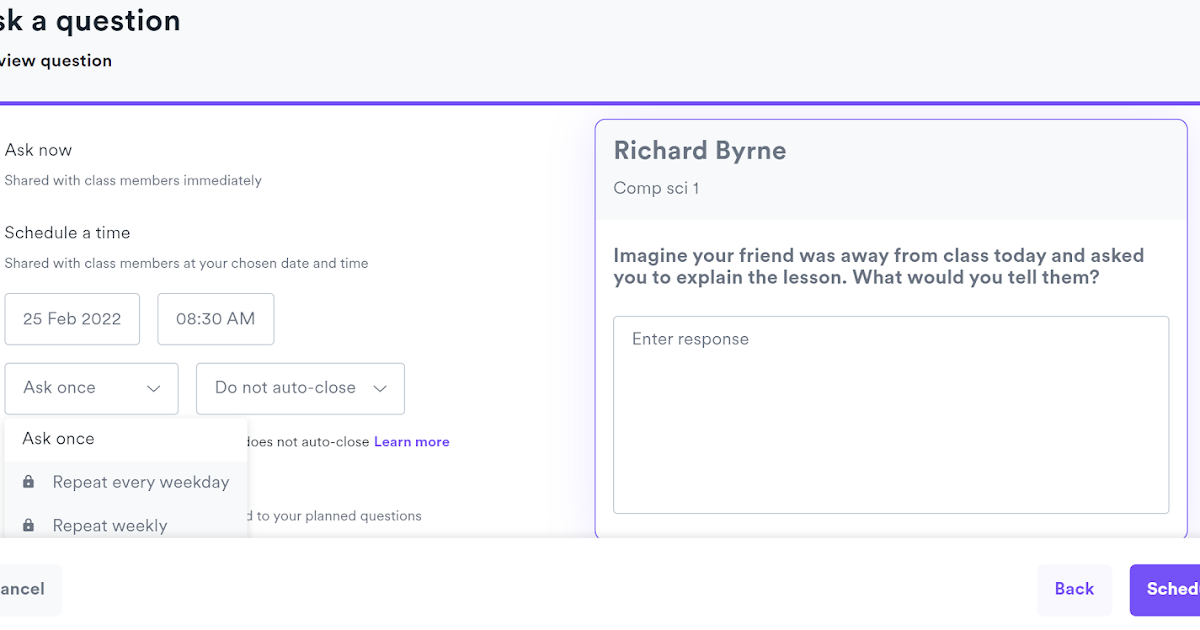This screenshot has width=1200, height=630.
Task: Open the Learn more link
Action: click(x=411, y=442)
